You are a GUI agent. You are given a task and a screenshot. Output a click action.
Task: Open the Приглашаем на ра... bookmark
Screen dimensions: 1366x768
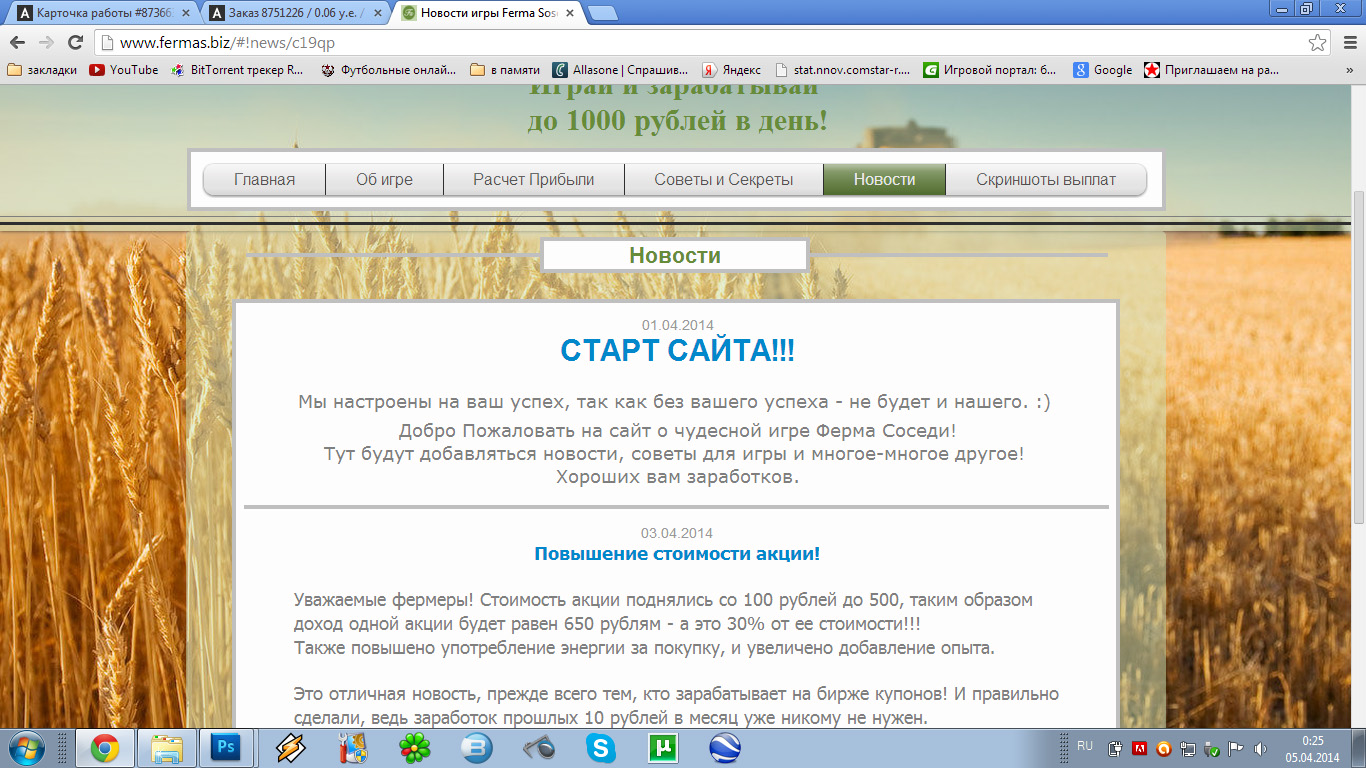(x=1212, y=70)
